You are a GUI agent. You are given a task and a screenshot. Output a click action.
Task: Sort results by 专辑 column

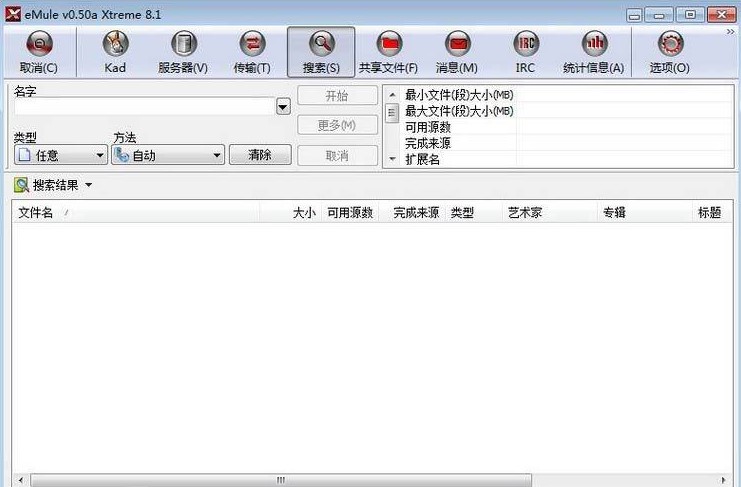click(646, 213)
